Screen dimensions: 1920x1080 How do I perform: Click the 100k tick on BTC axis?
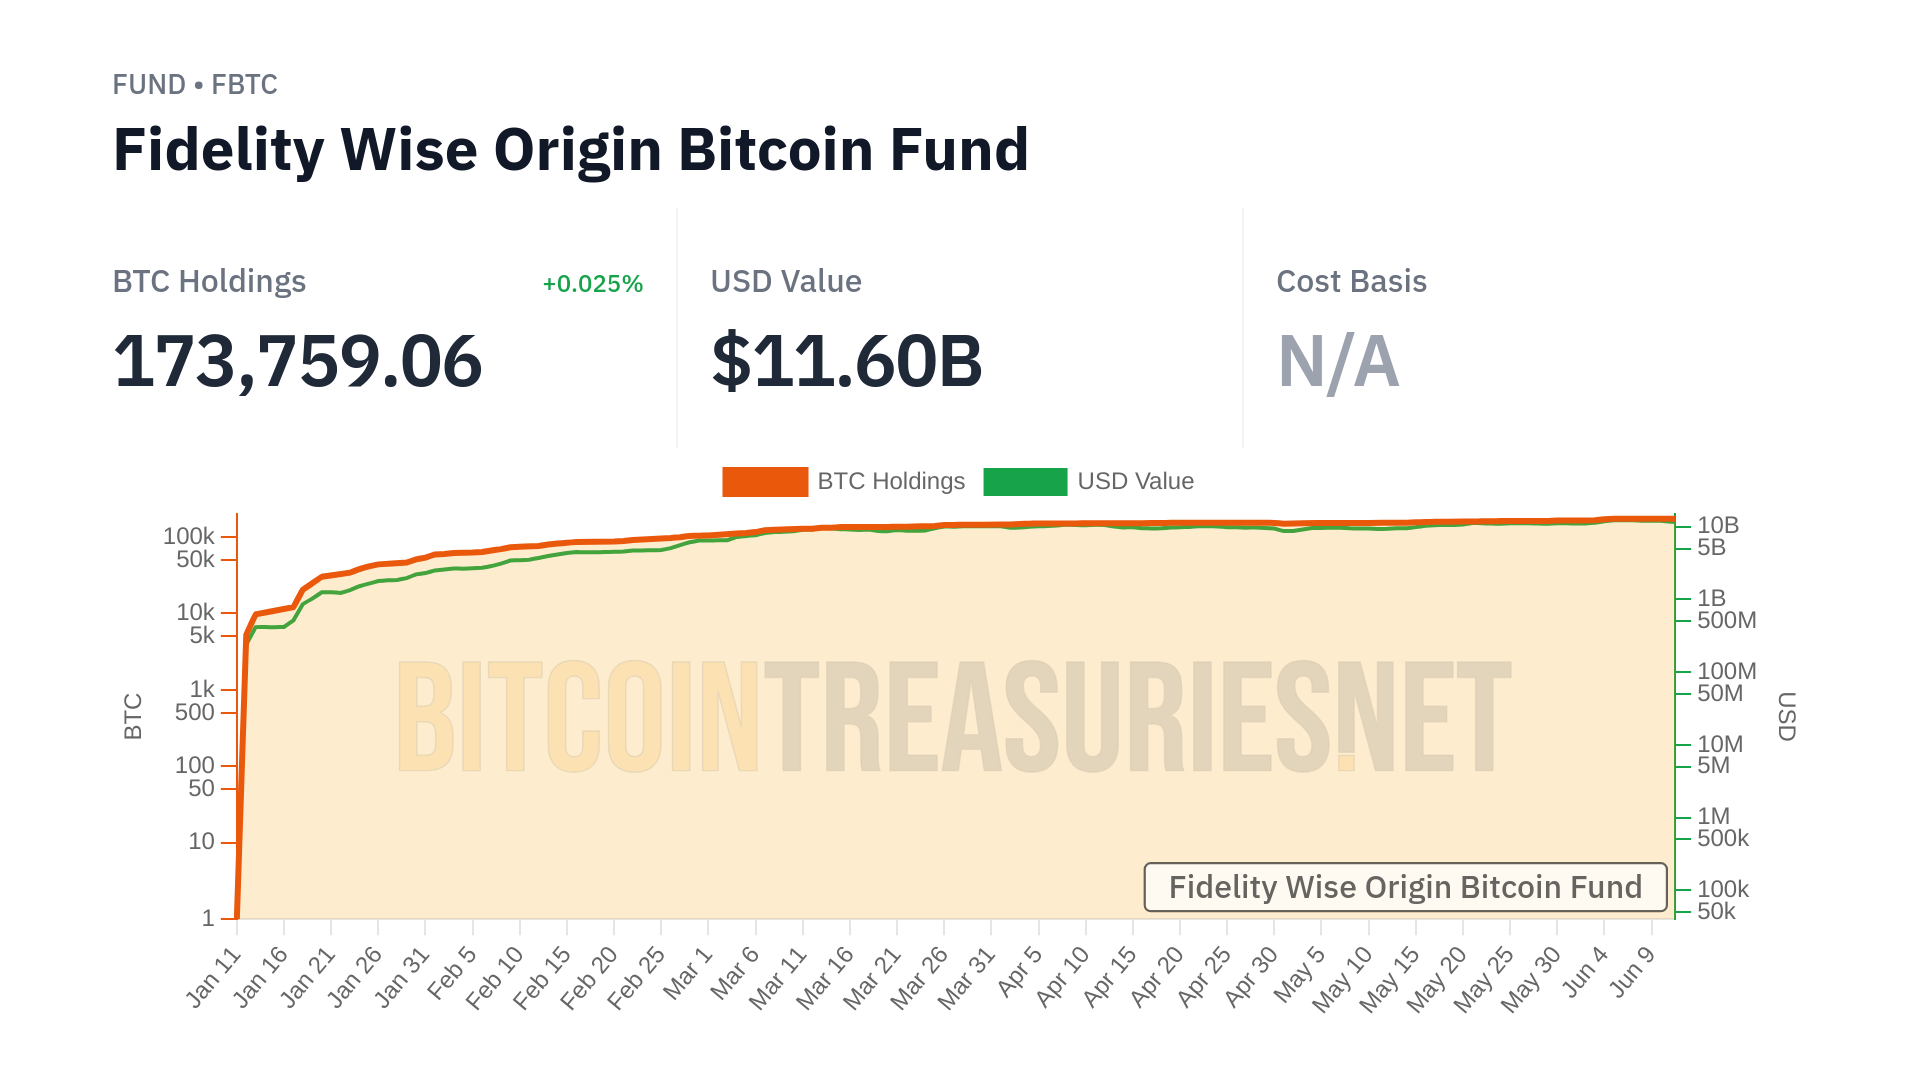[x=189, y=537]
